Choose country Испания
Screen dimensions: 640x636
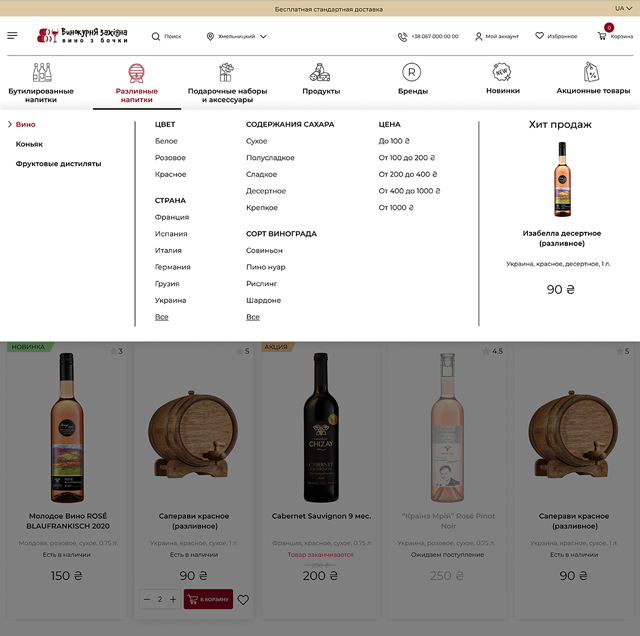click(171, 234)
